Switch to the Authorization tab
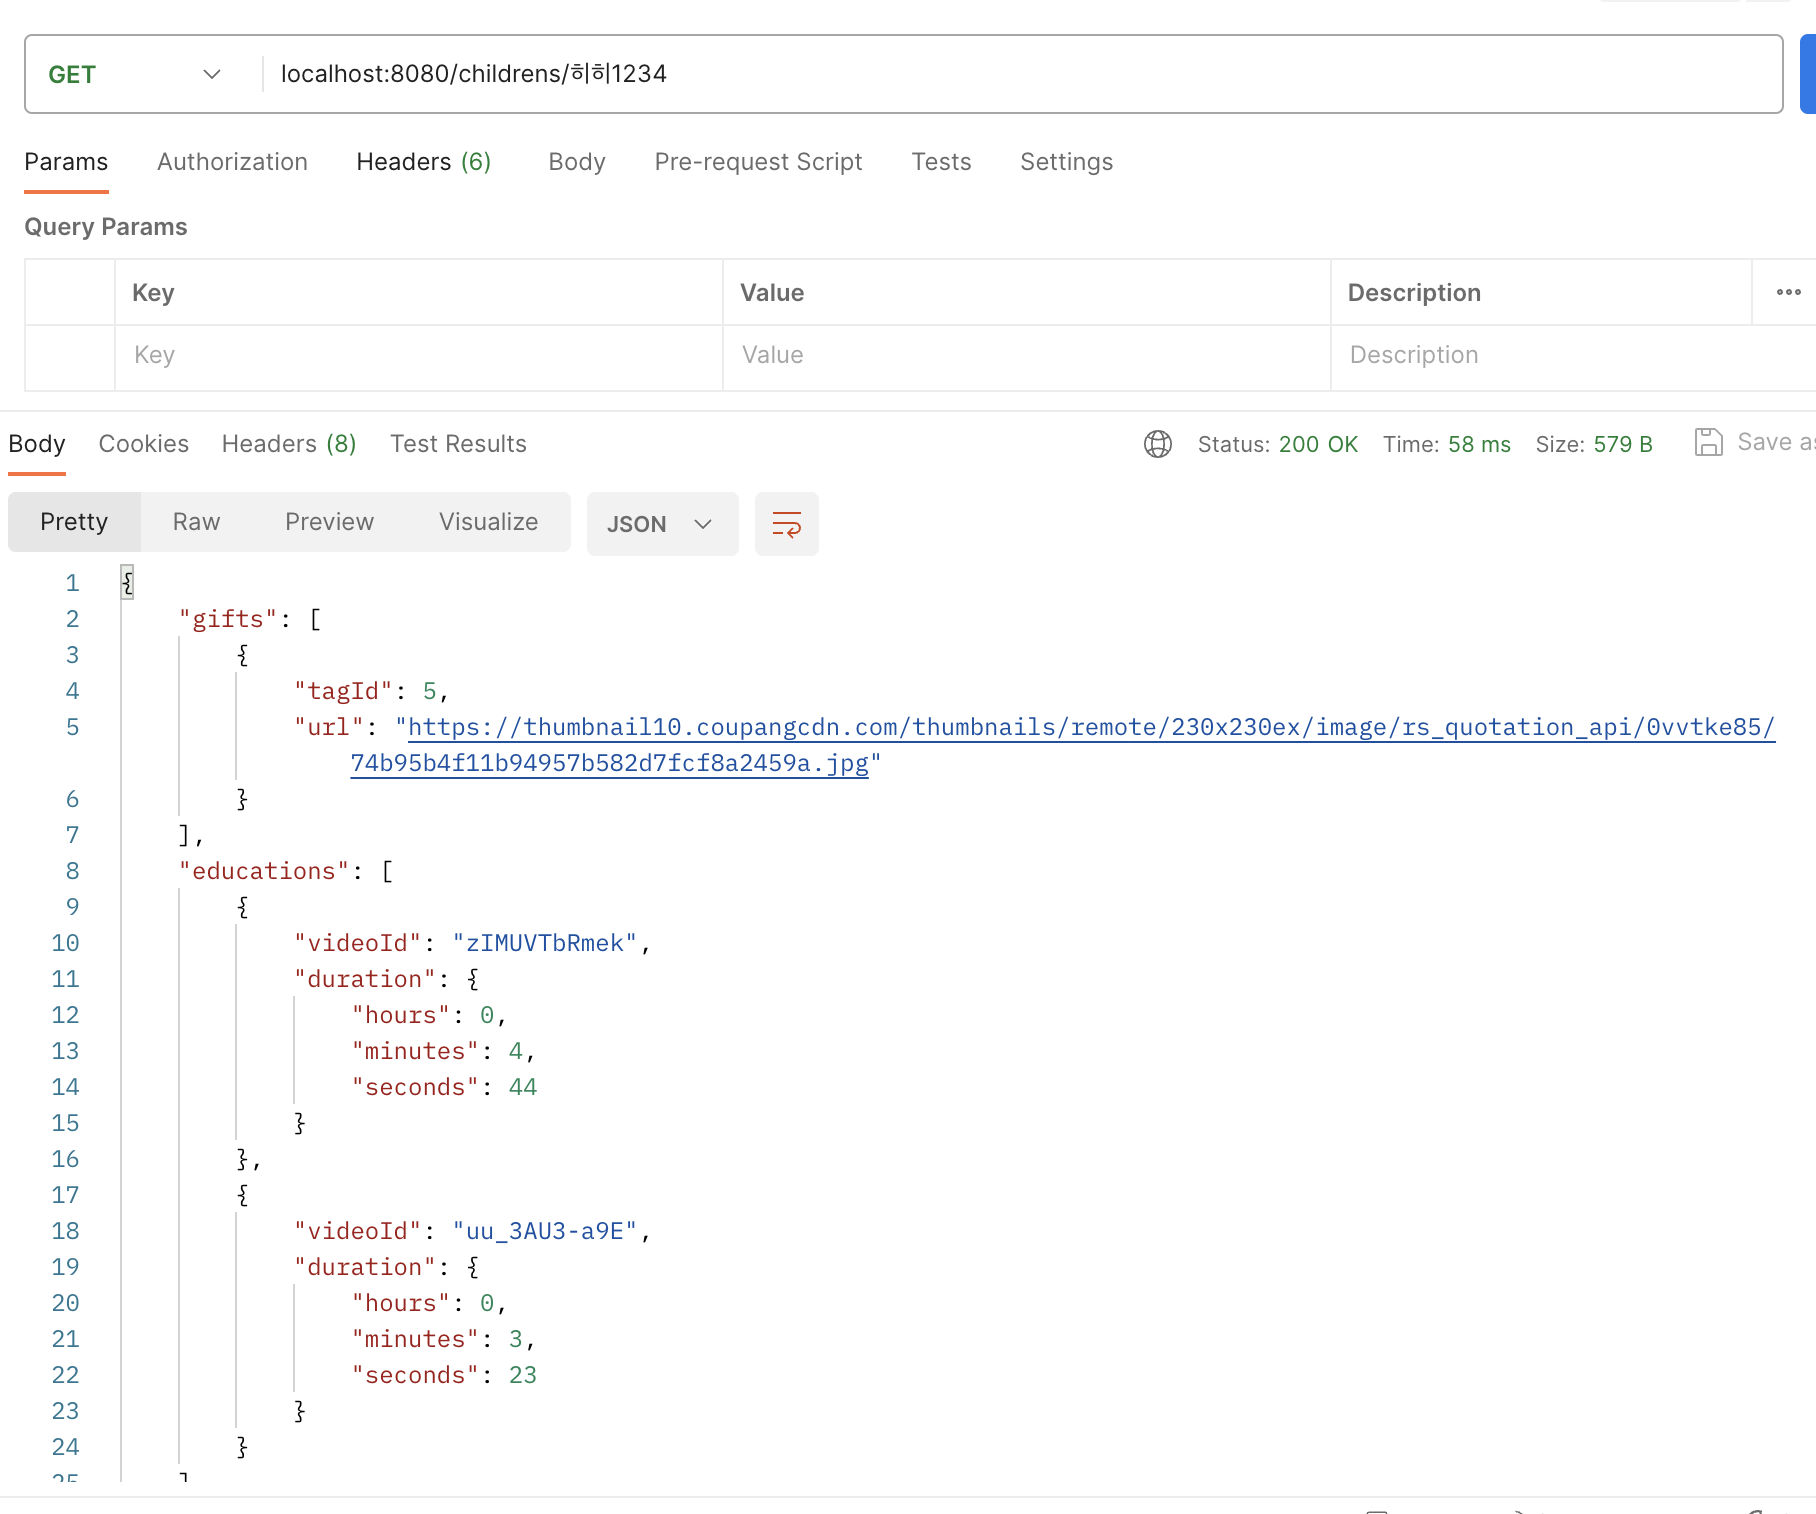1816x1514 pixels. point(231,161)
